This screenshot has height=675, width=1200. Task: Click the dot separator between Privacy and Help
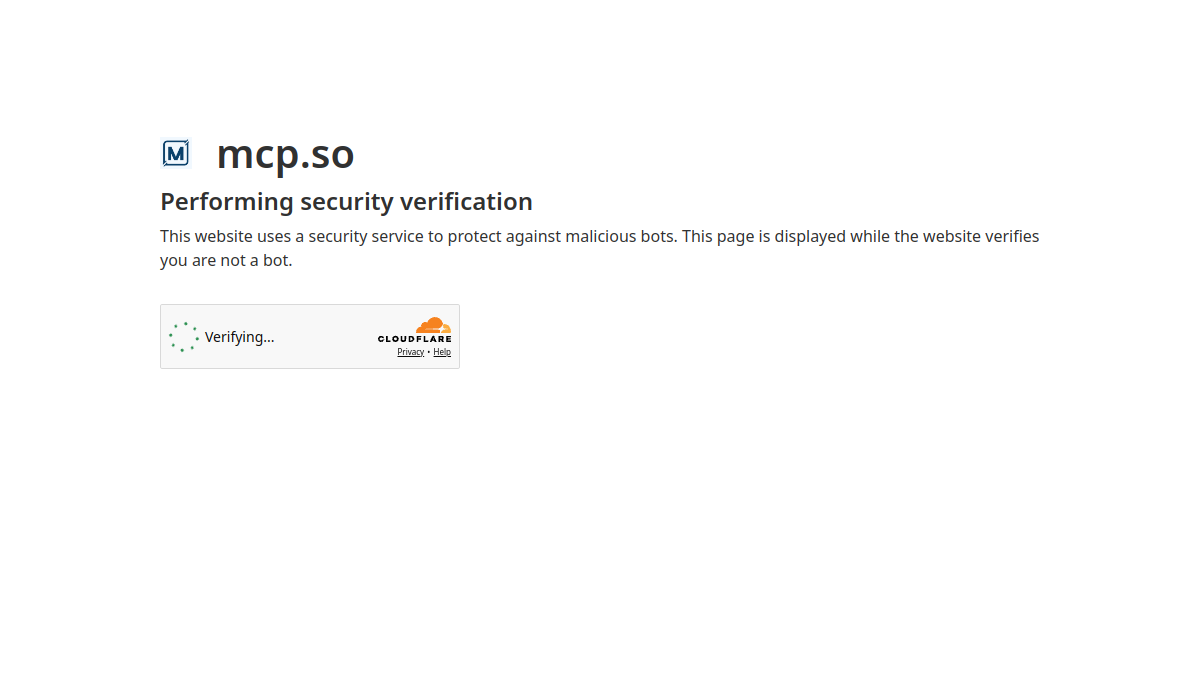point(429,352)
